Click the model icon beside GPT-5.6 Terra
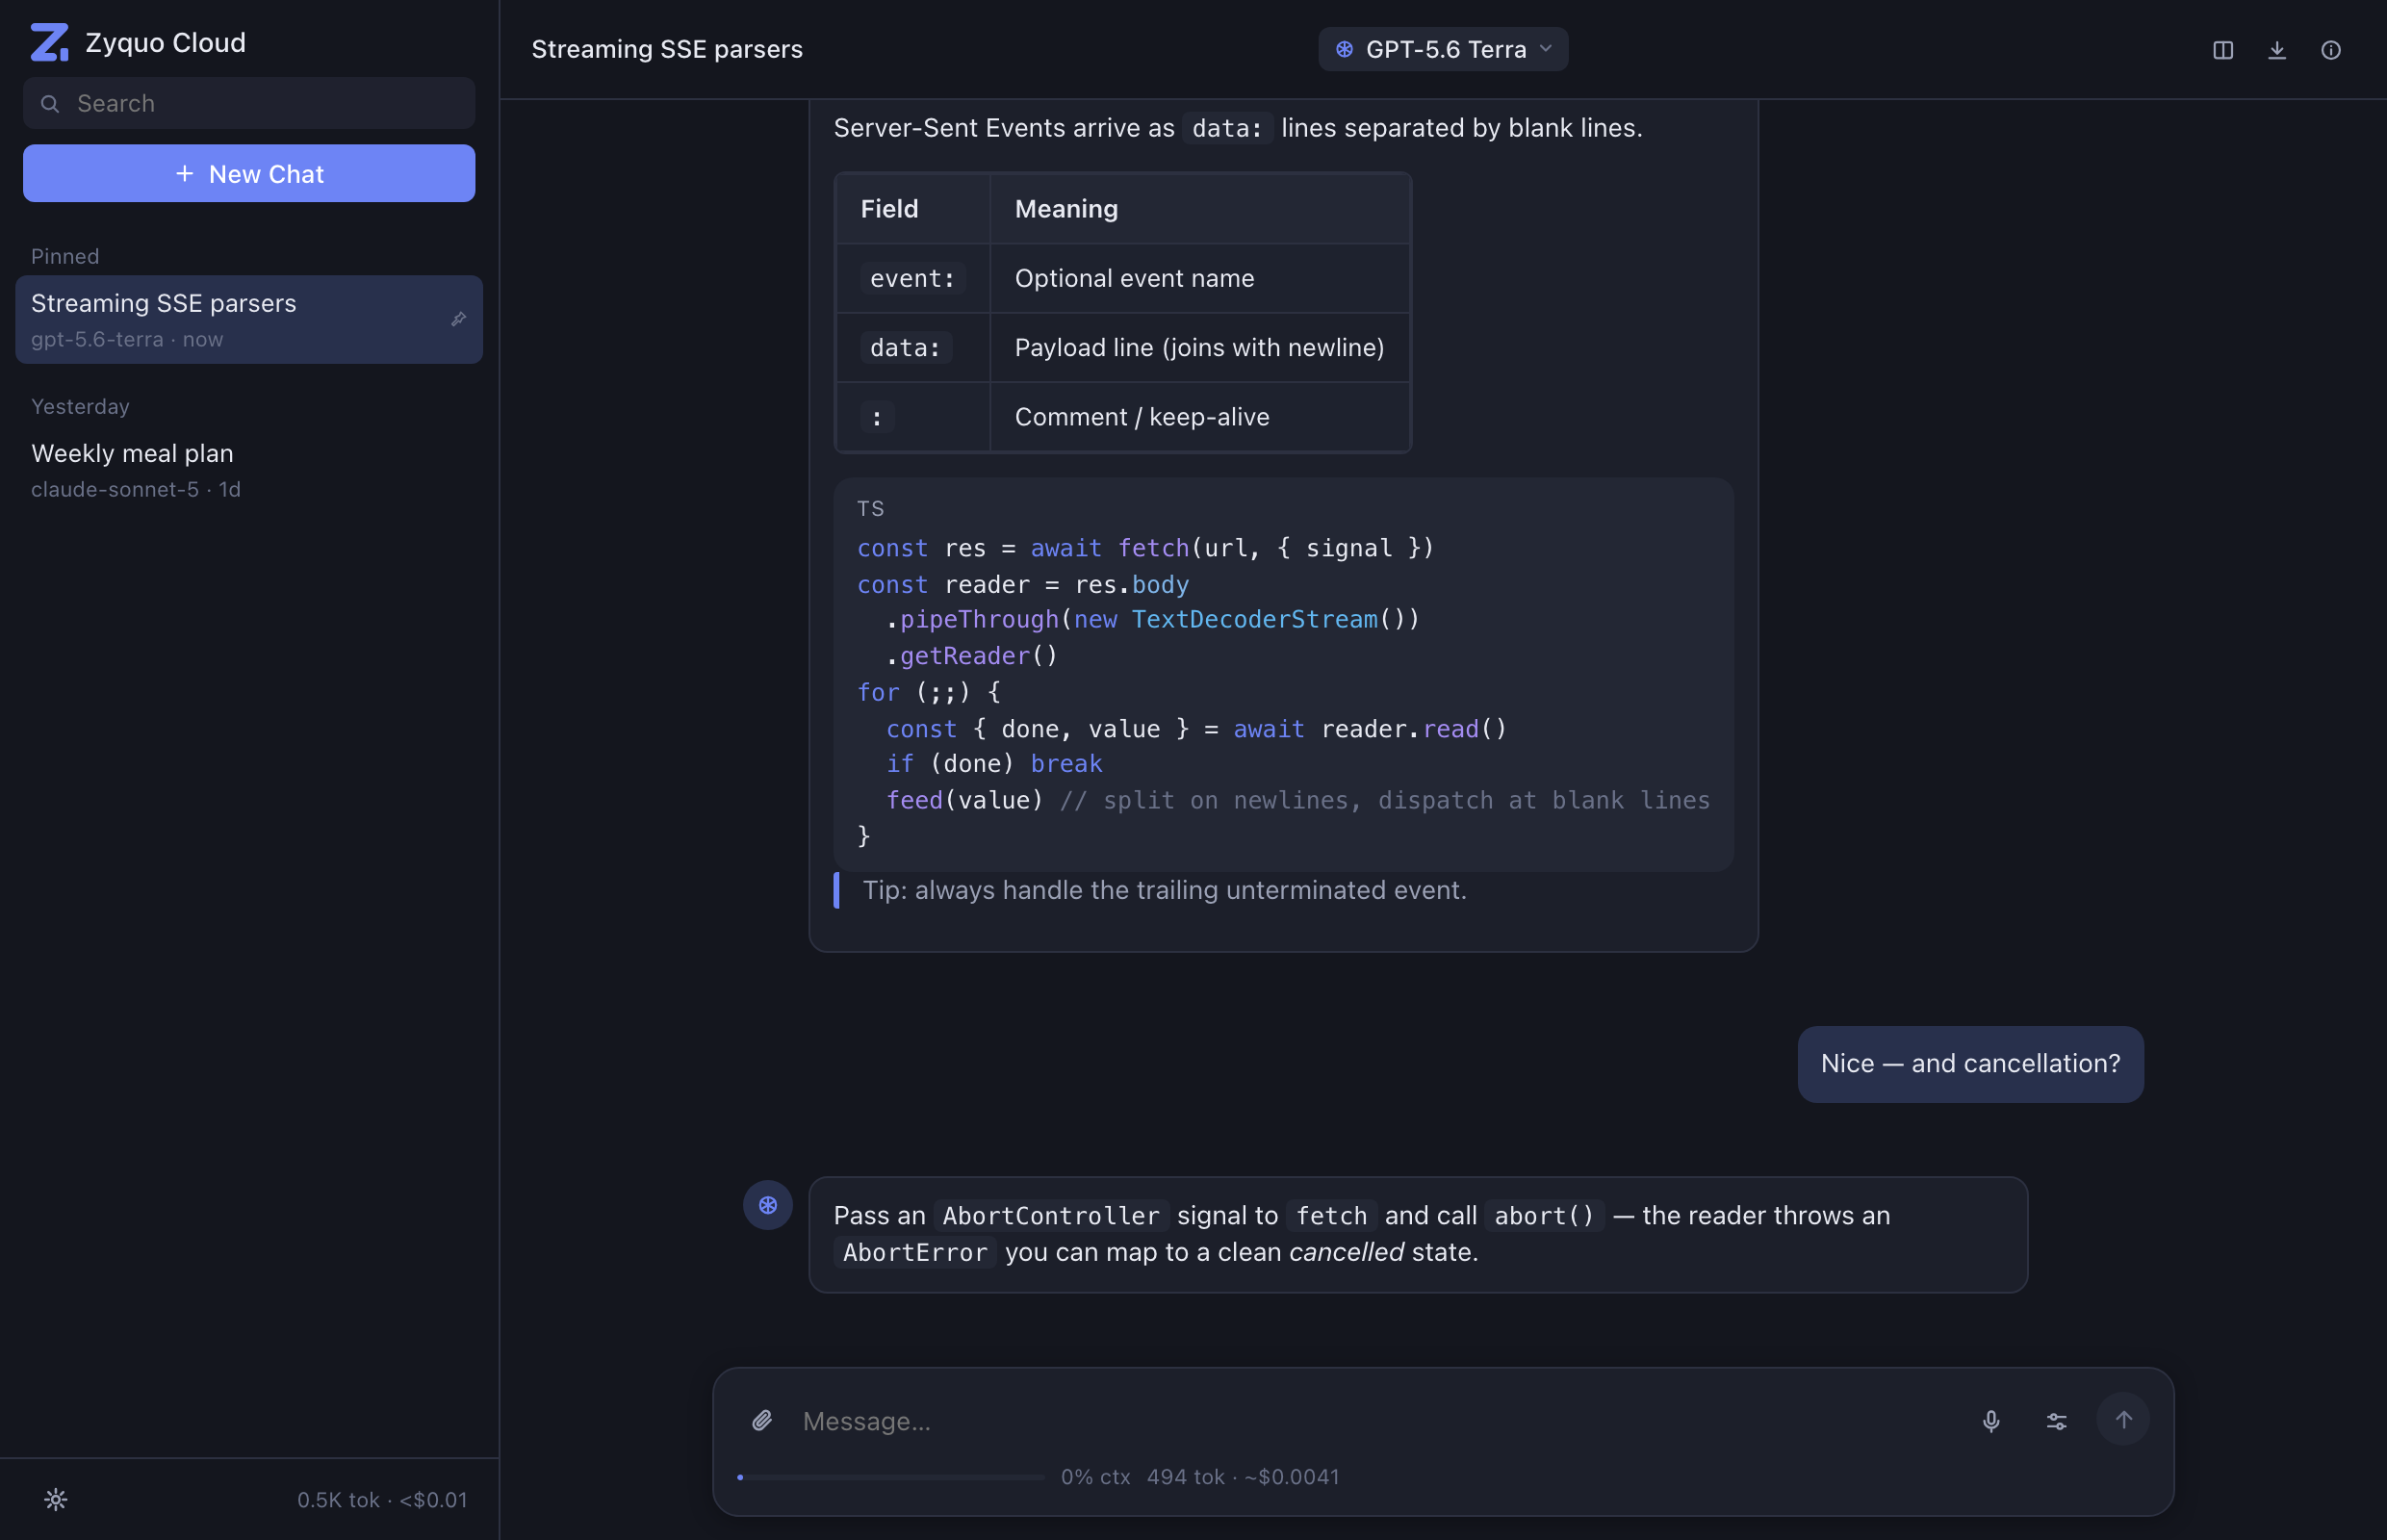This screenshot has width=2387, height=1540. tap(1344, 49)
